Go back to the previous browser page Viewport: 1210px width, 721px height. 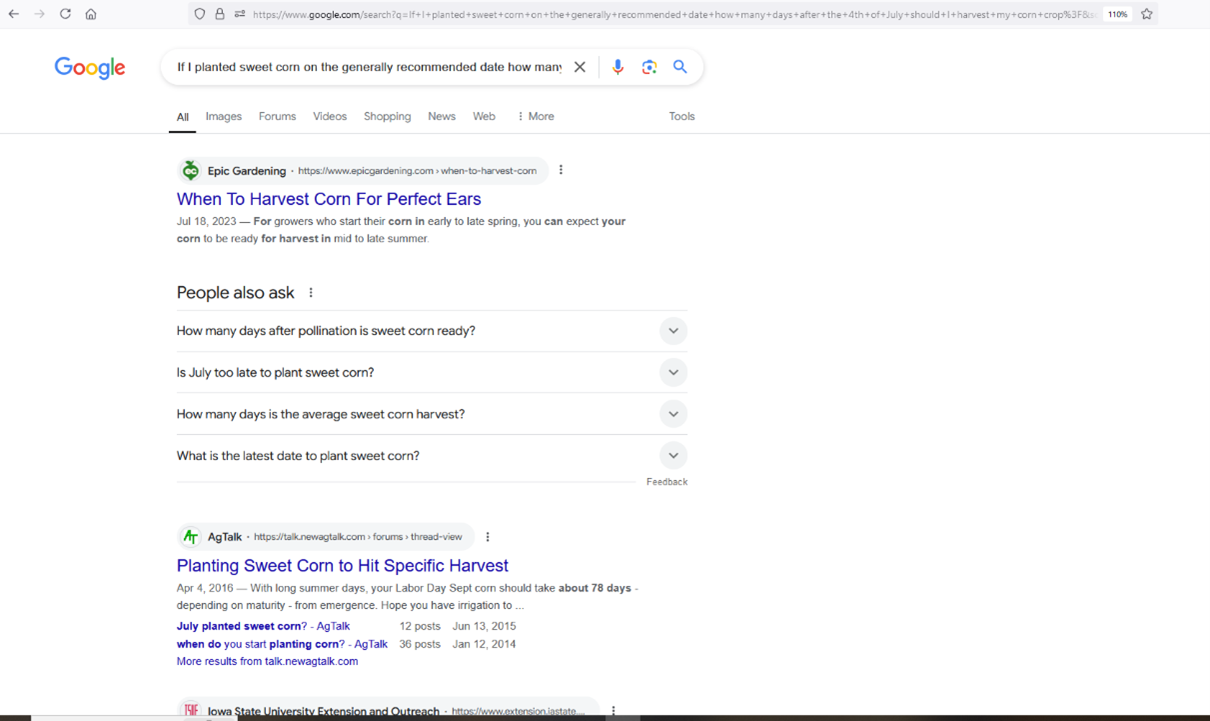[x=14, y=14]
